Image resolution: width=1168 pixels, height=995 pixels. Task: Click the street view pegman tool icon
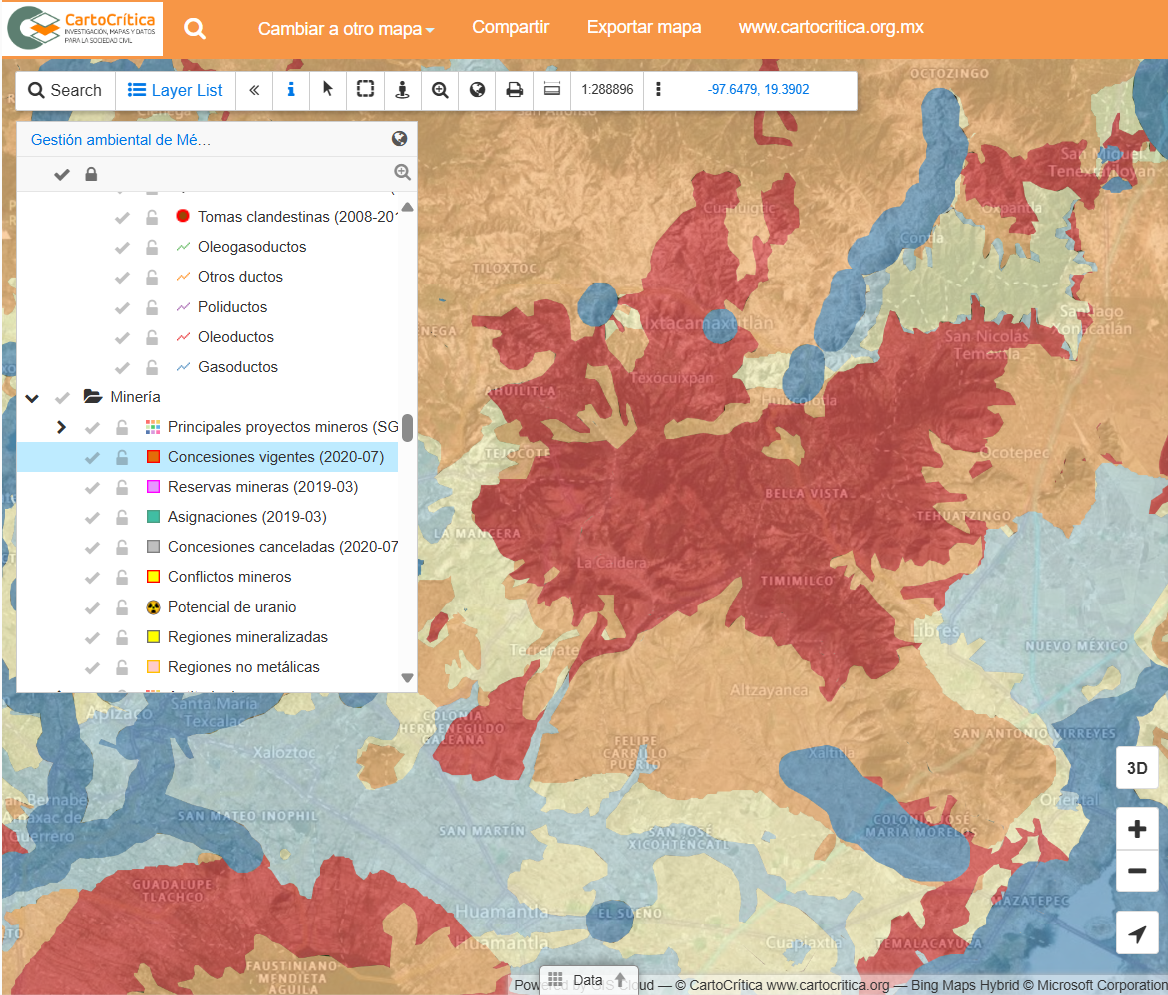click(402, 90)
